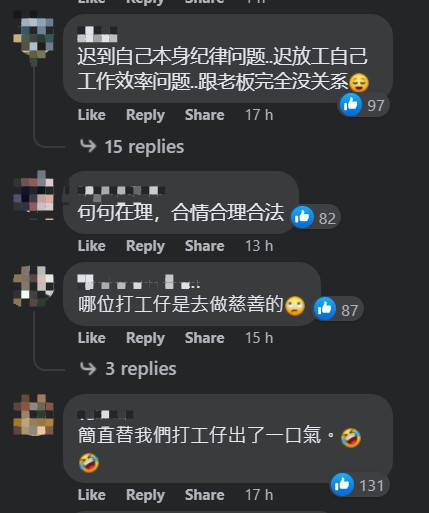Reply to the comment posted 15 h ago
Image resolution: width=429 pixels, height=513 pixels.
145,338
